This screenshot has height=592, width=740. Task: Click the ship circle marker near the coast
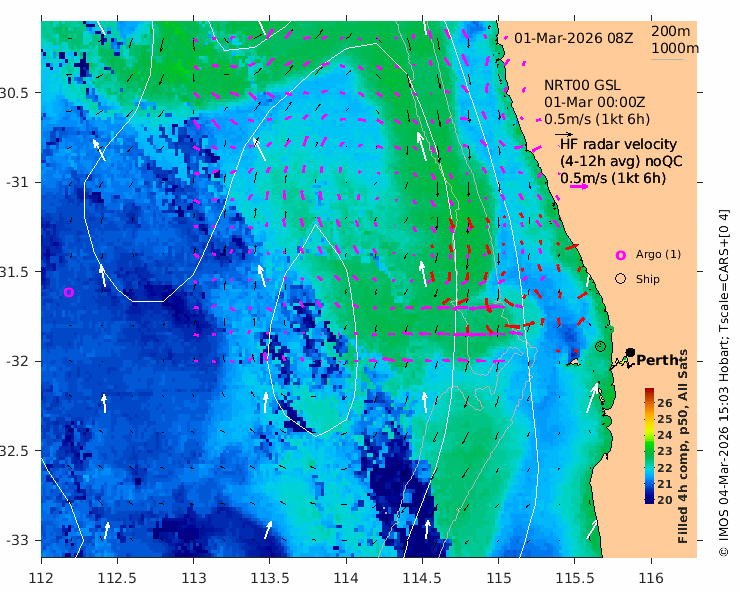click(x=600, y=347)
